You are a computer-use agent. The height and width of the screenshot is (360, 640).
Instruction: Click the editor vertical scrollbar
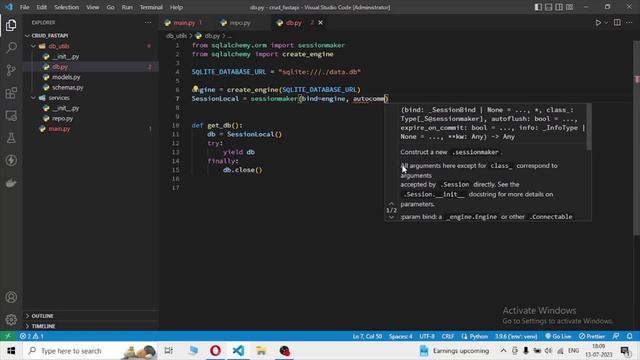click(x=636, y=138)
